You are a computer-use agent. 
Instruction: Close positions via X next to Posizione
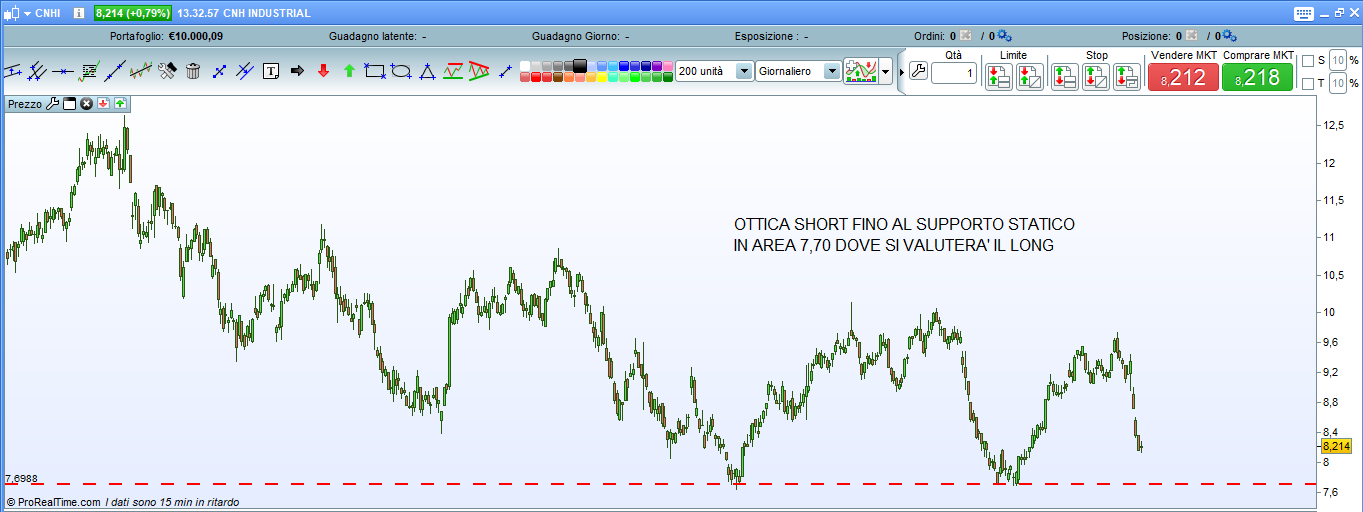[1192, 36]
